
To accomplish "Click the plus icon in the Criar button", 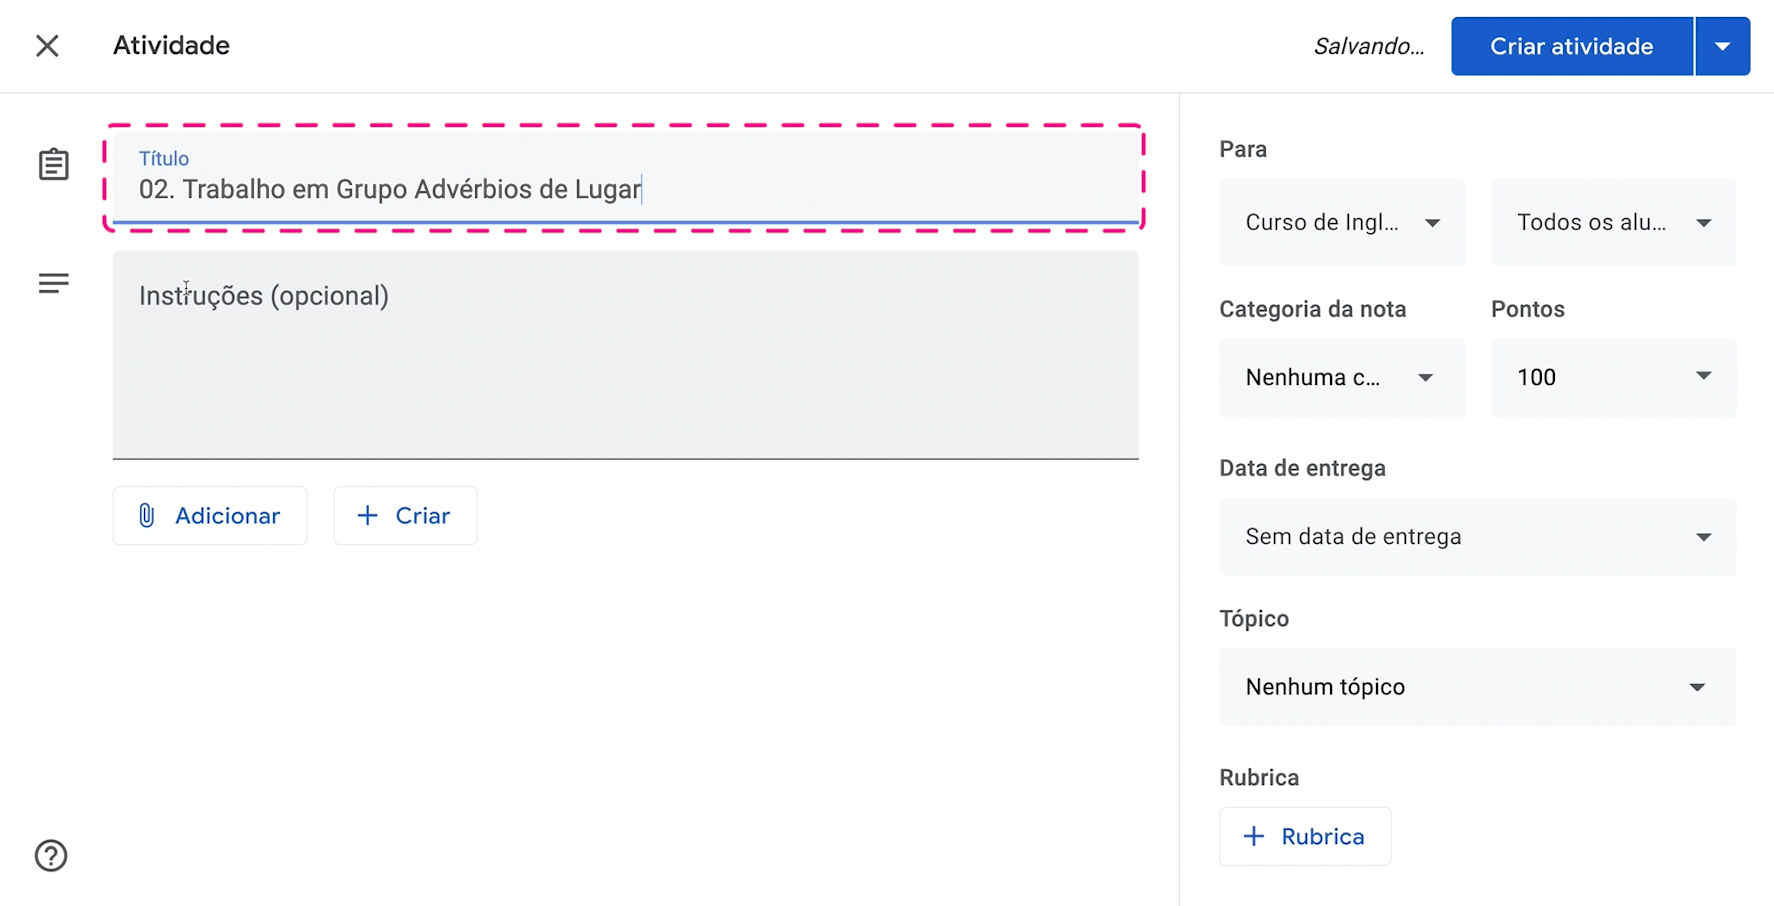I will point(367,516).
